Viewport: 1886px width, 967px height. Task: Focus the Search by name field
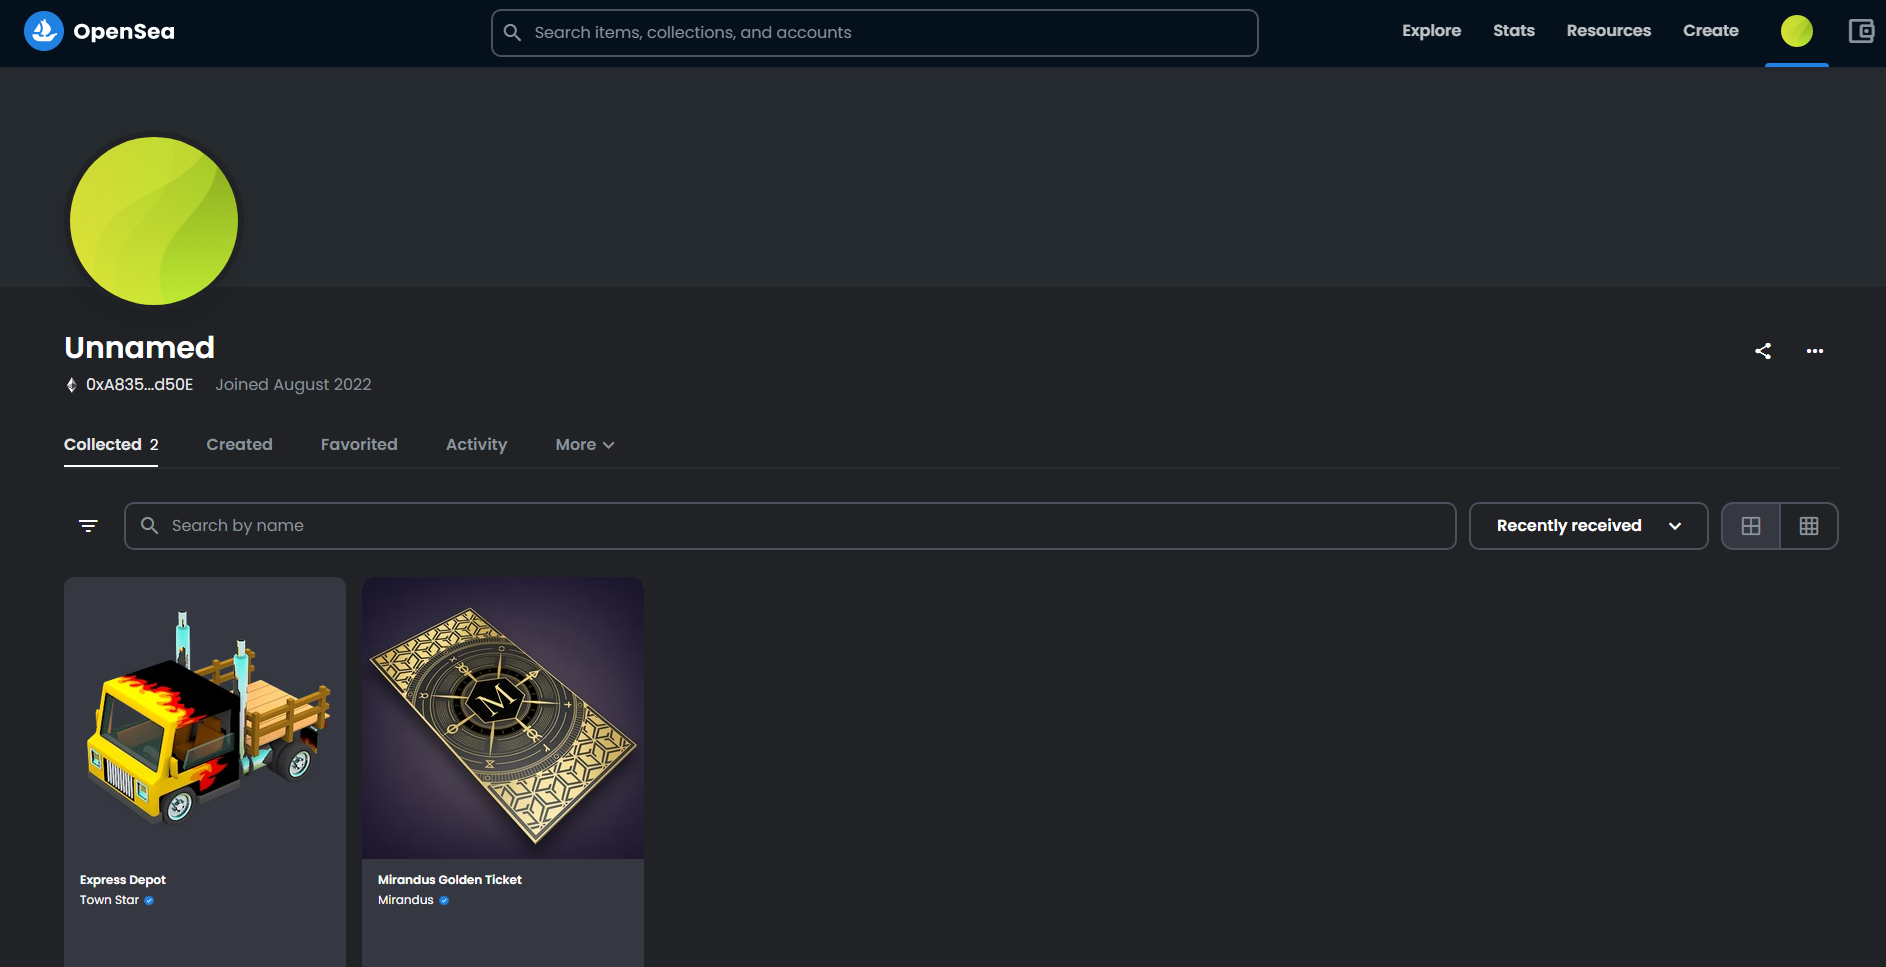[x=790, y=526]
